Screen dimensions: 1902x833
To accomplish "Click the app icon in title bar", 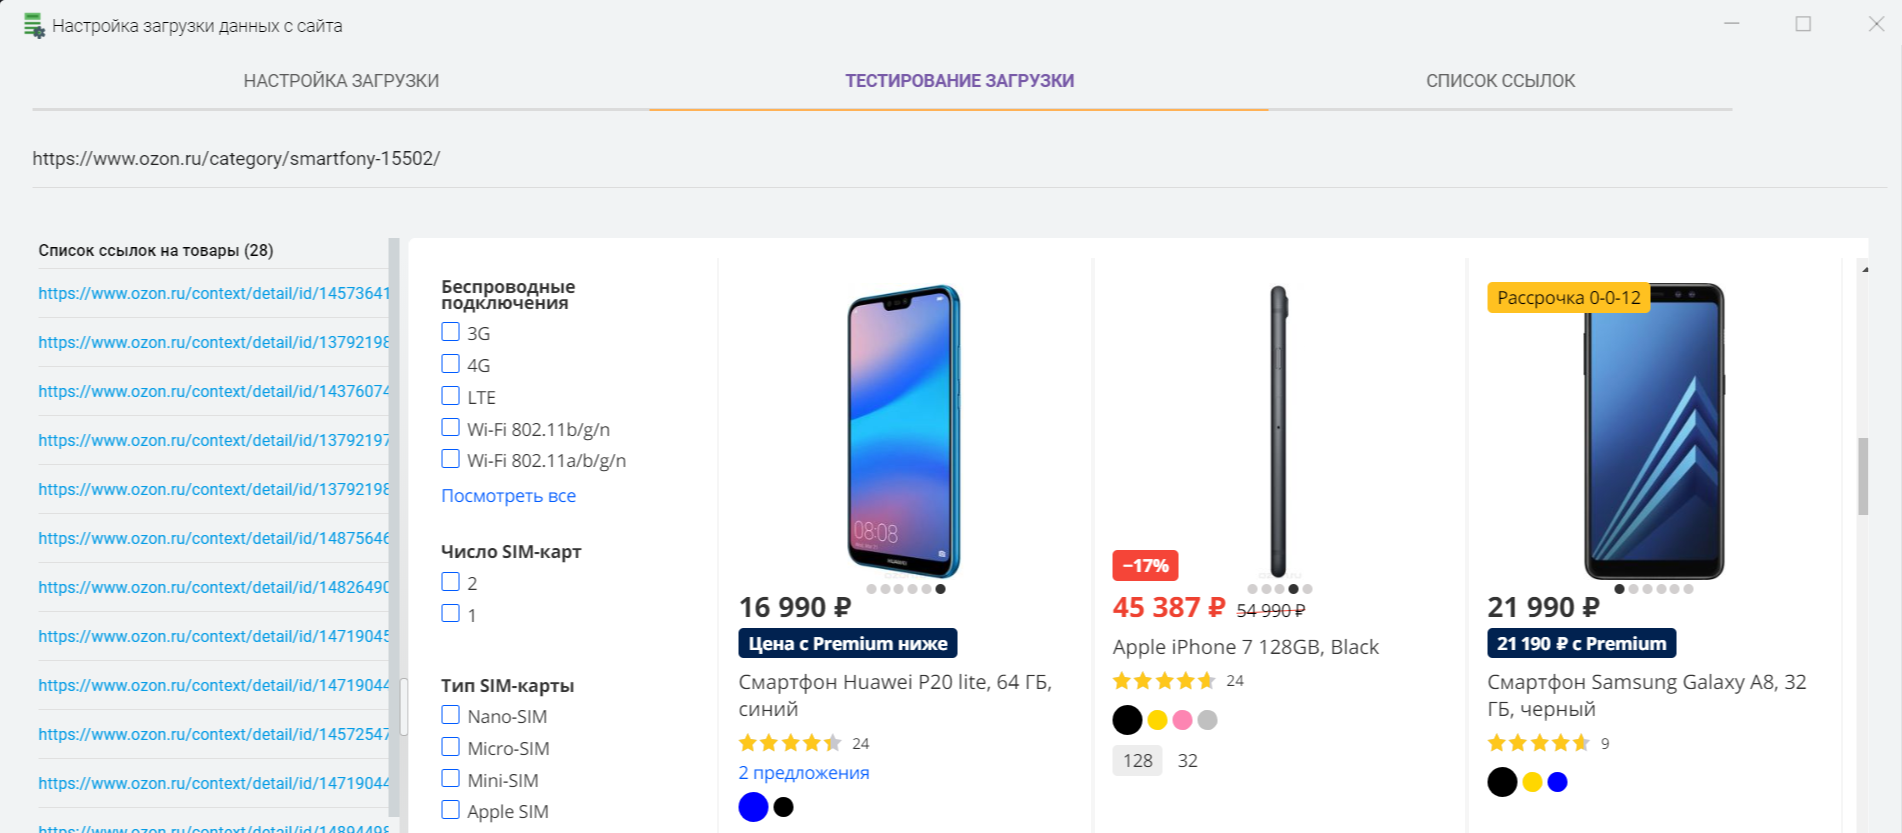I will [34, 26].
